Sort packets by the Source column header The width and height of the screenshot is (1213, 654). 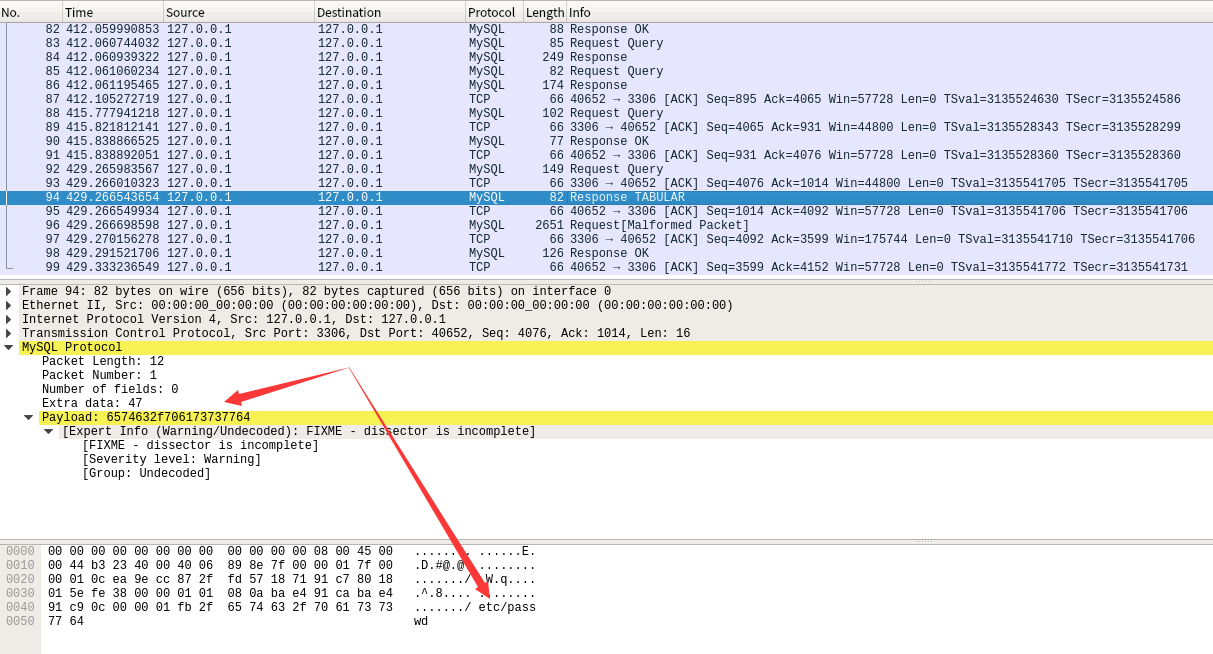tap(238, 12)
